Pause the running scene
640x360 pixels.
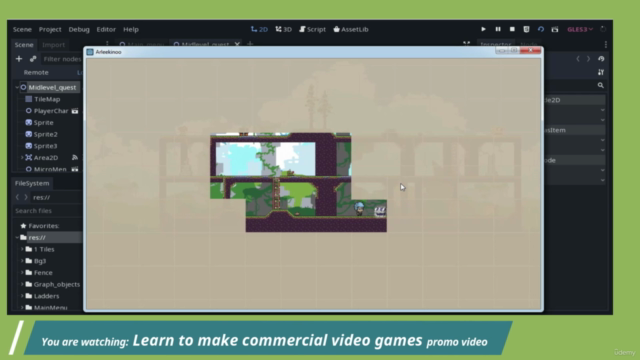click(498, 29)
